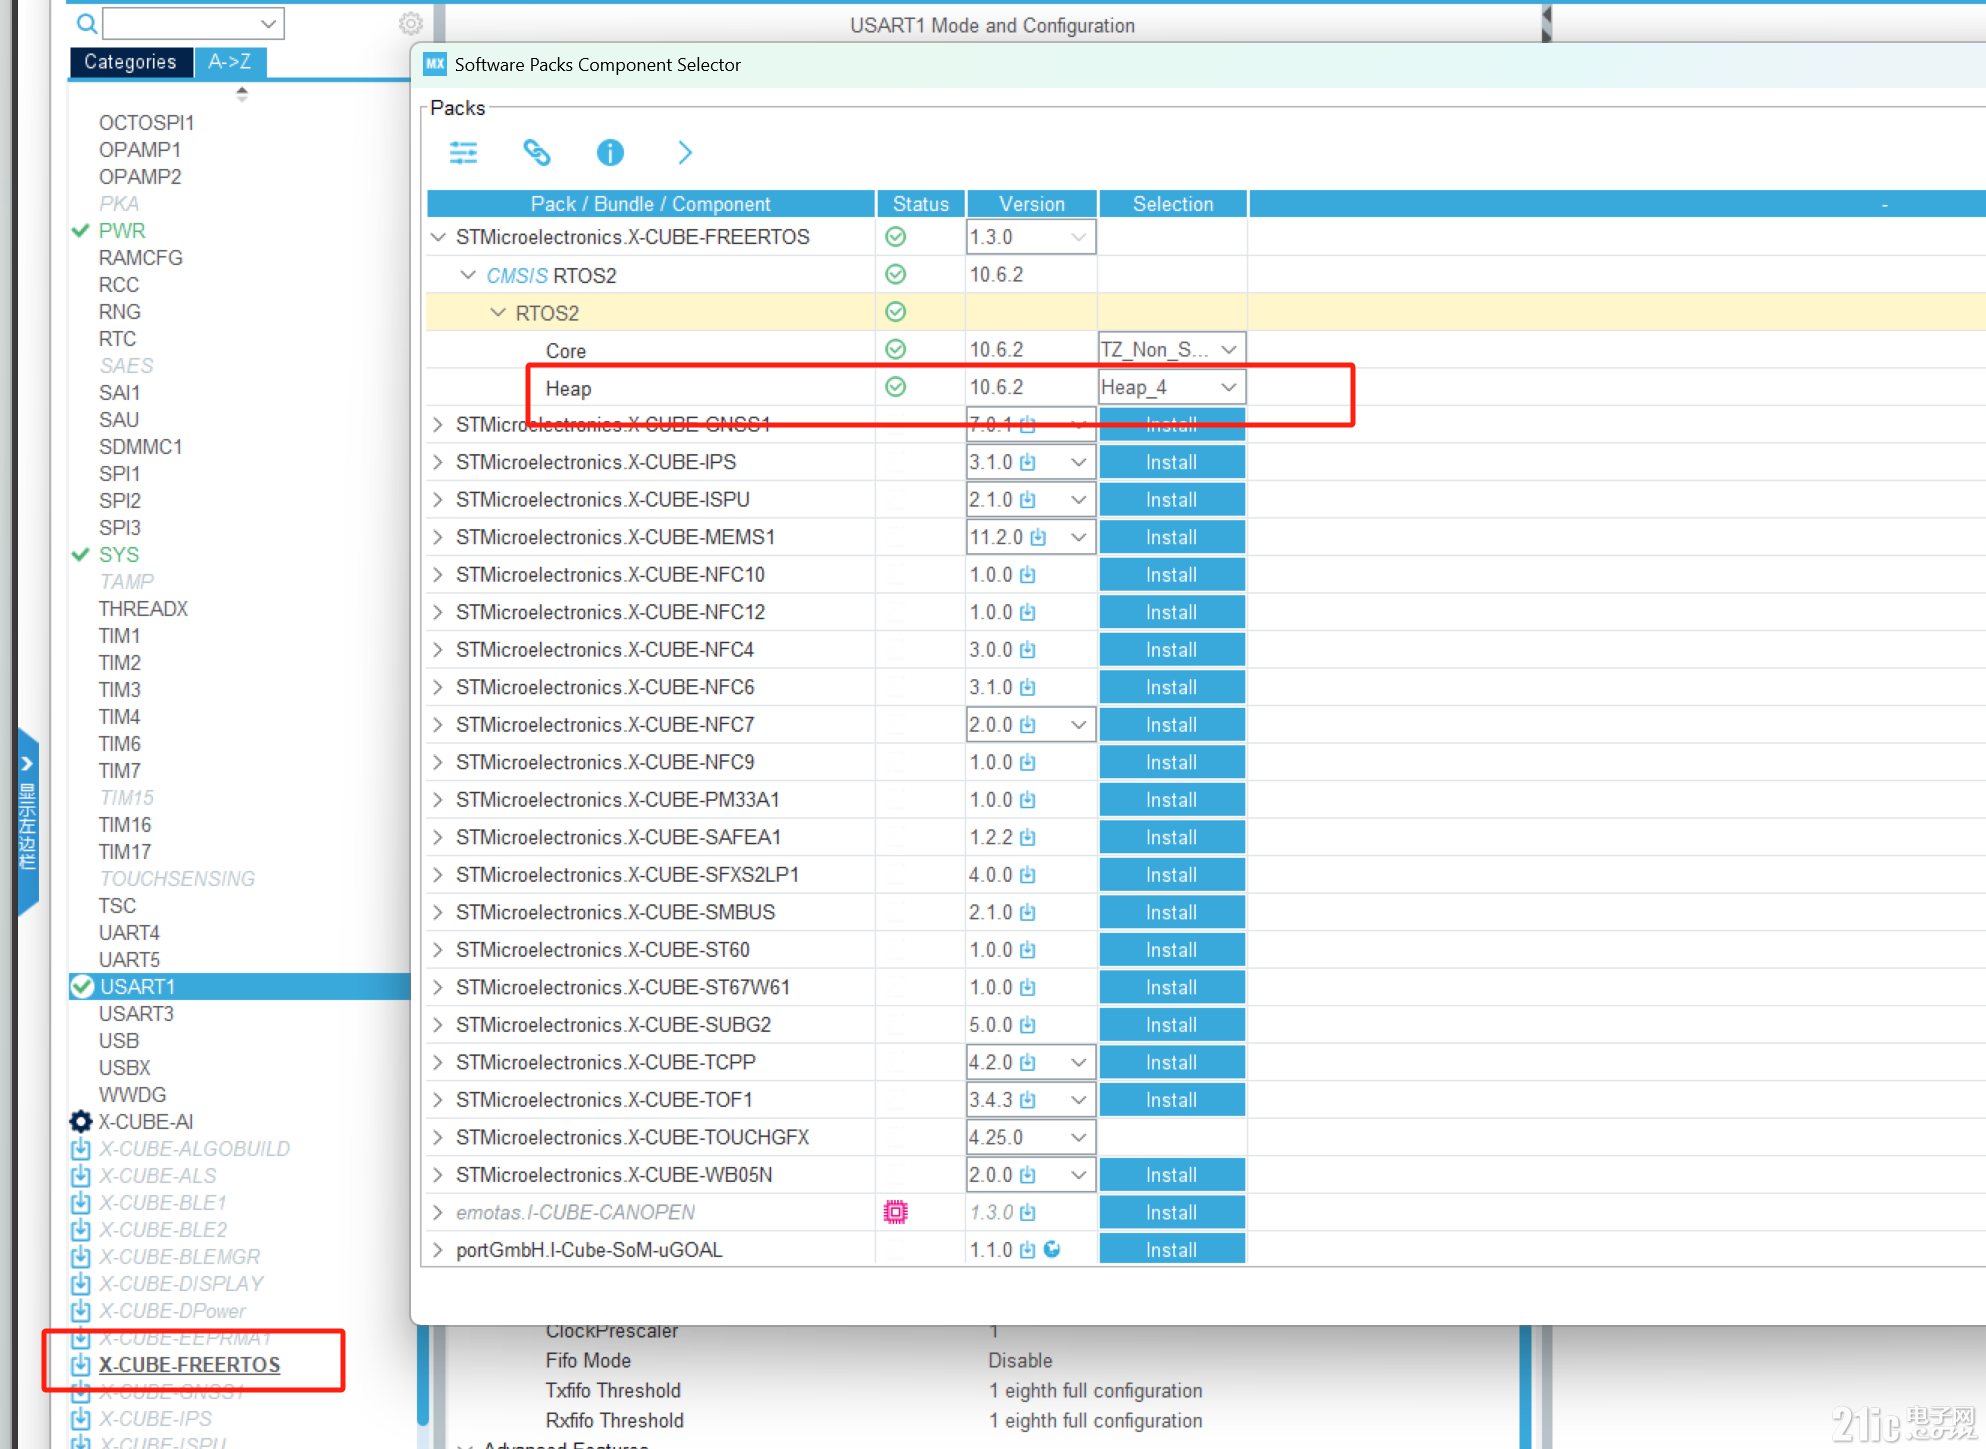This screenshot has width=1986, height=1449.
Task: Expand the emotas.I-CUBE-CANOPEN pack
Action: (438, 1212)
